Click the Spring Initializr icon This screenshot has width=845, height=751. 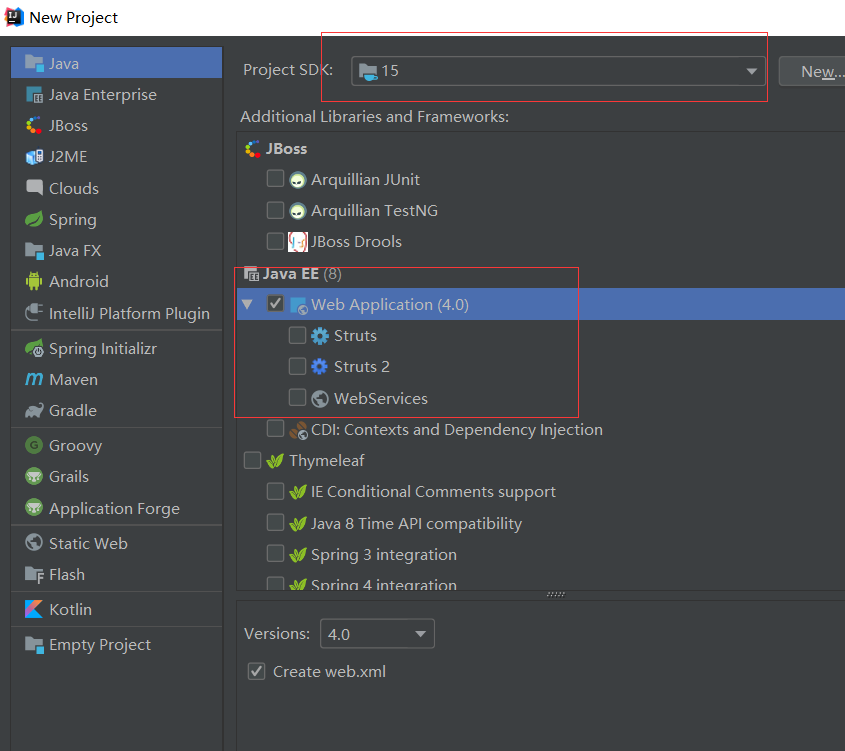[34, 349]
